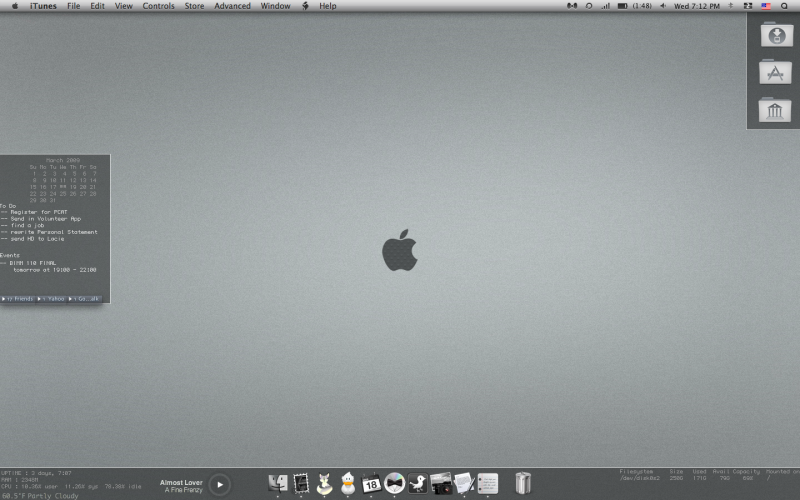The height and width of the screenshot is (500, 800).
Task: Click the A Fine Frenzy artist name
Action: [x=184, y=490]
